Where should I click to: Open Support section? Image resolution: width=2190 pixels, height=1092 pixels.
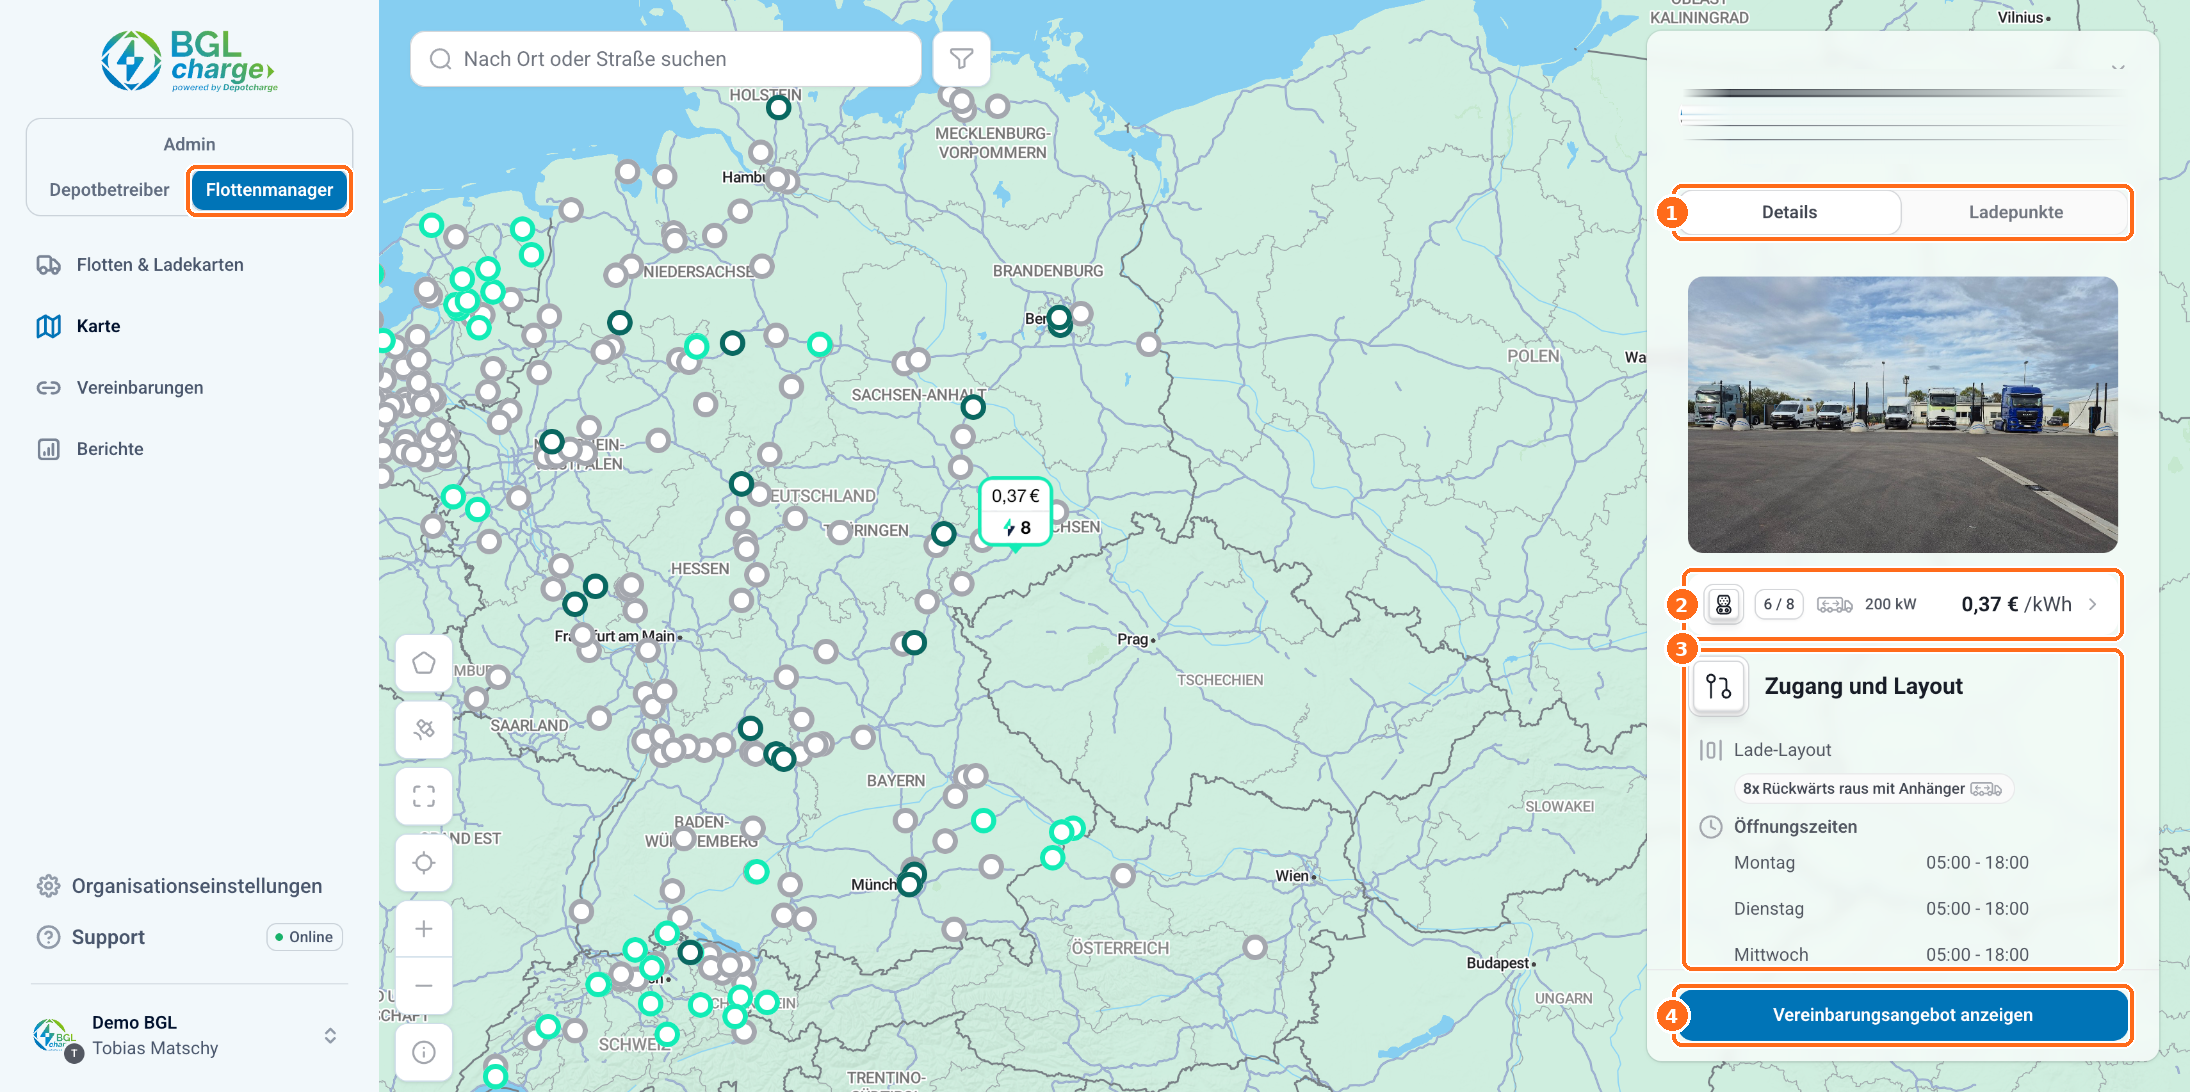108,937
